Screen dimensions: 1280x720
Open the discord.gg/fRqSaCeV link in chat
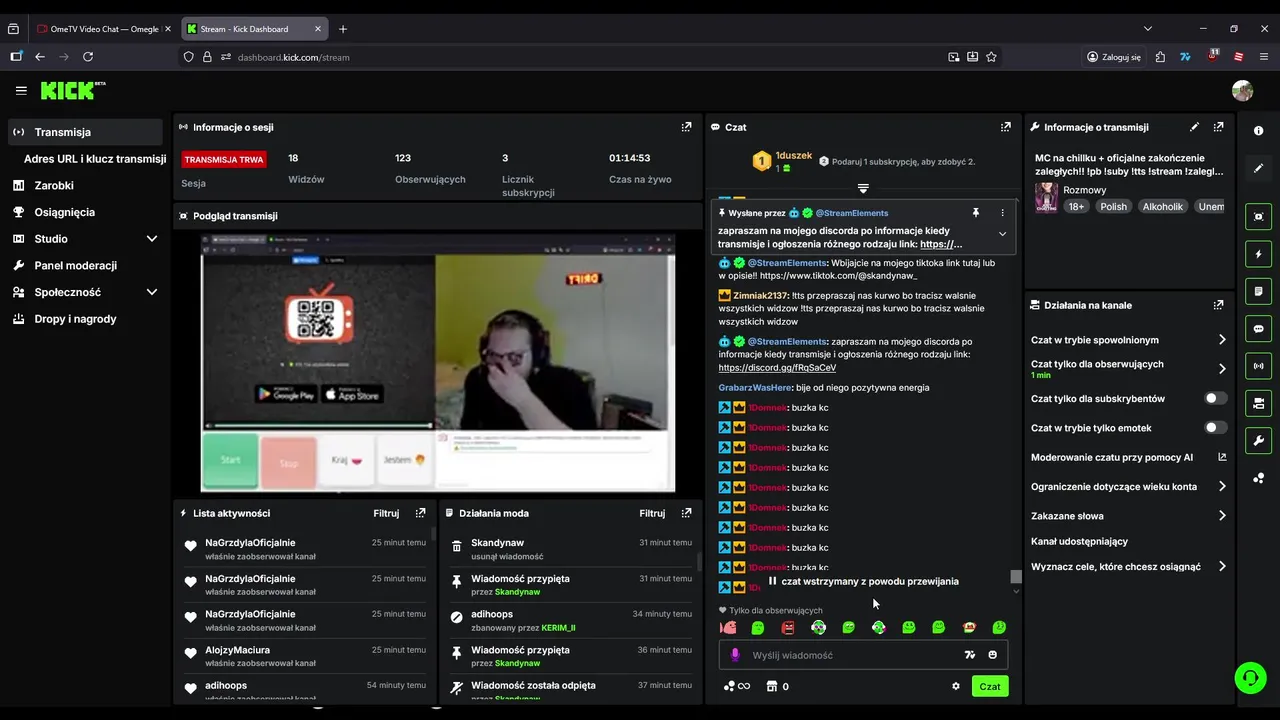pos(777,367)
